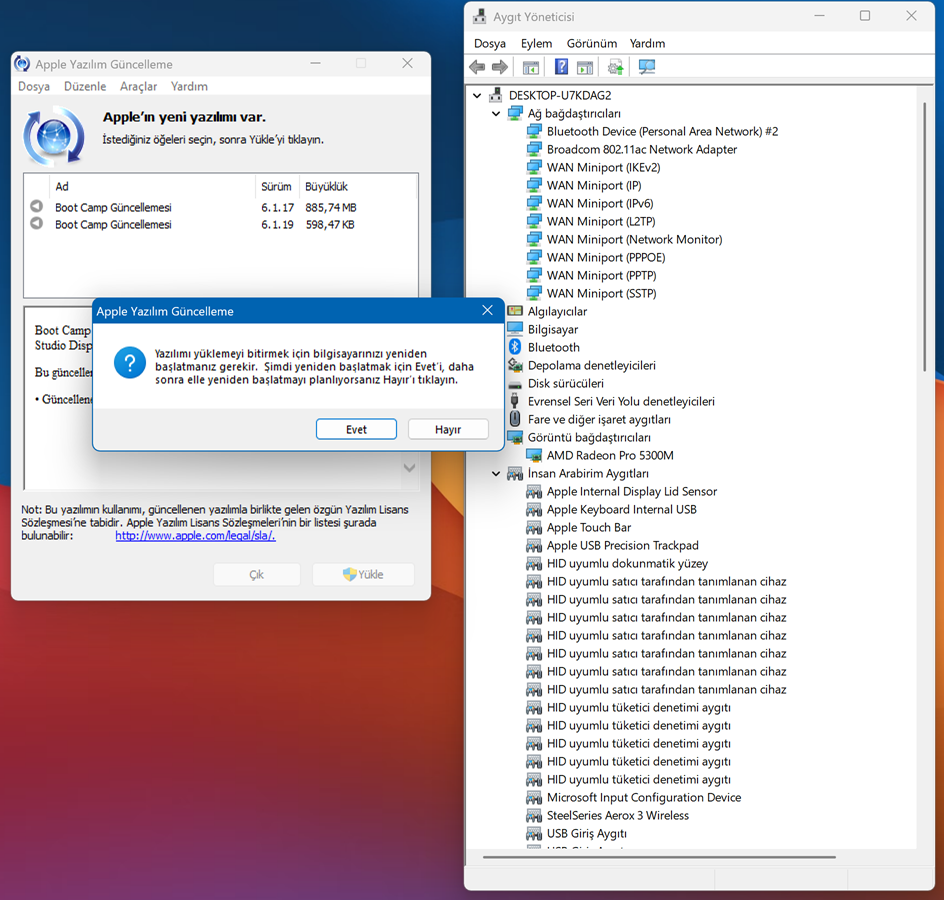Screen dimensions: 944x900
Task: Click the icon beside Algılayıcılar
Action: click(515, 311)
